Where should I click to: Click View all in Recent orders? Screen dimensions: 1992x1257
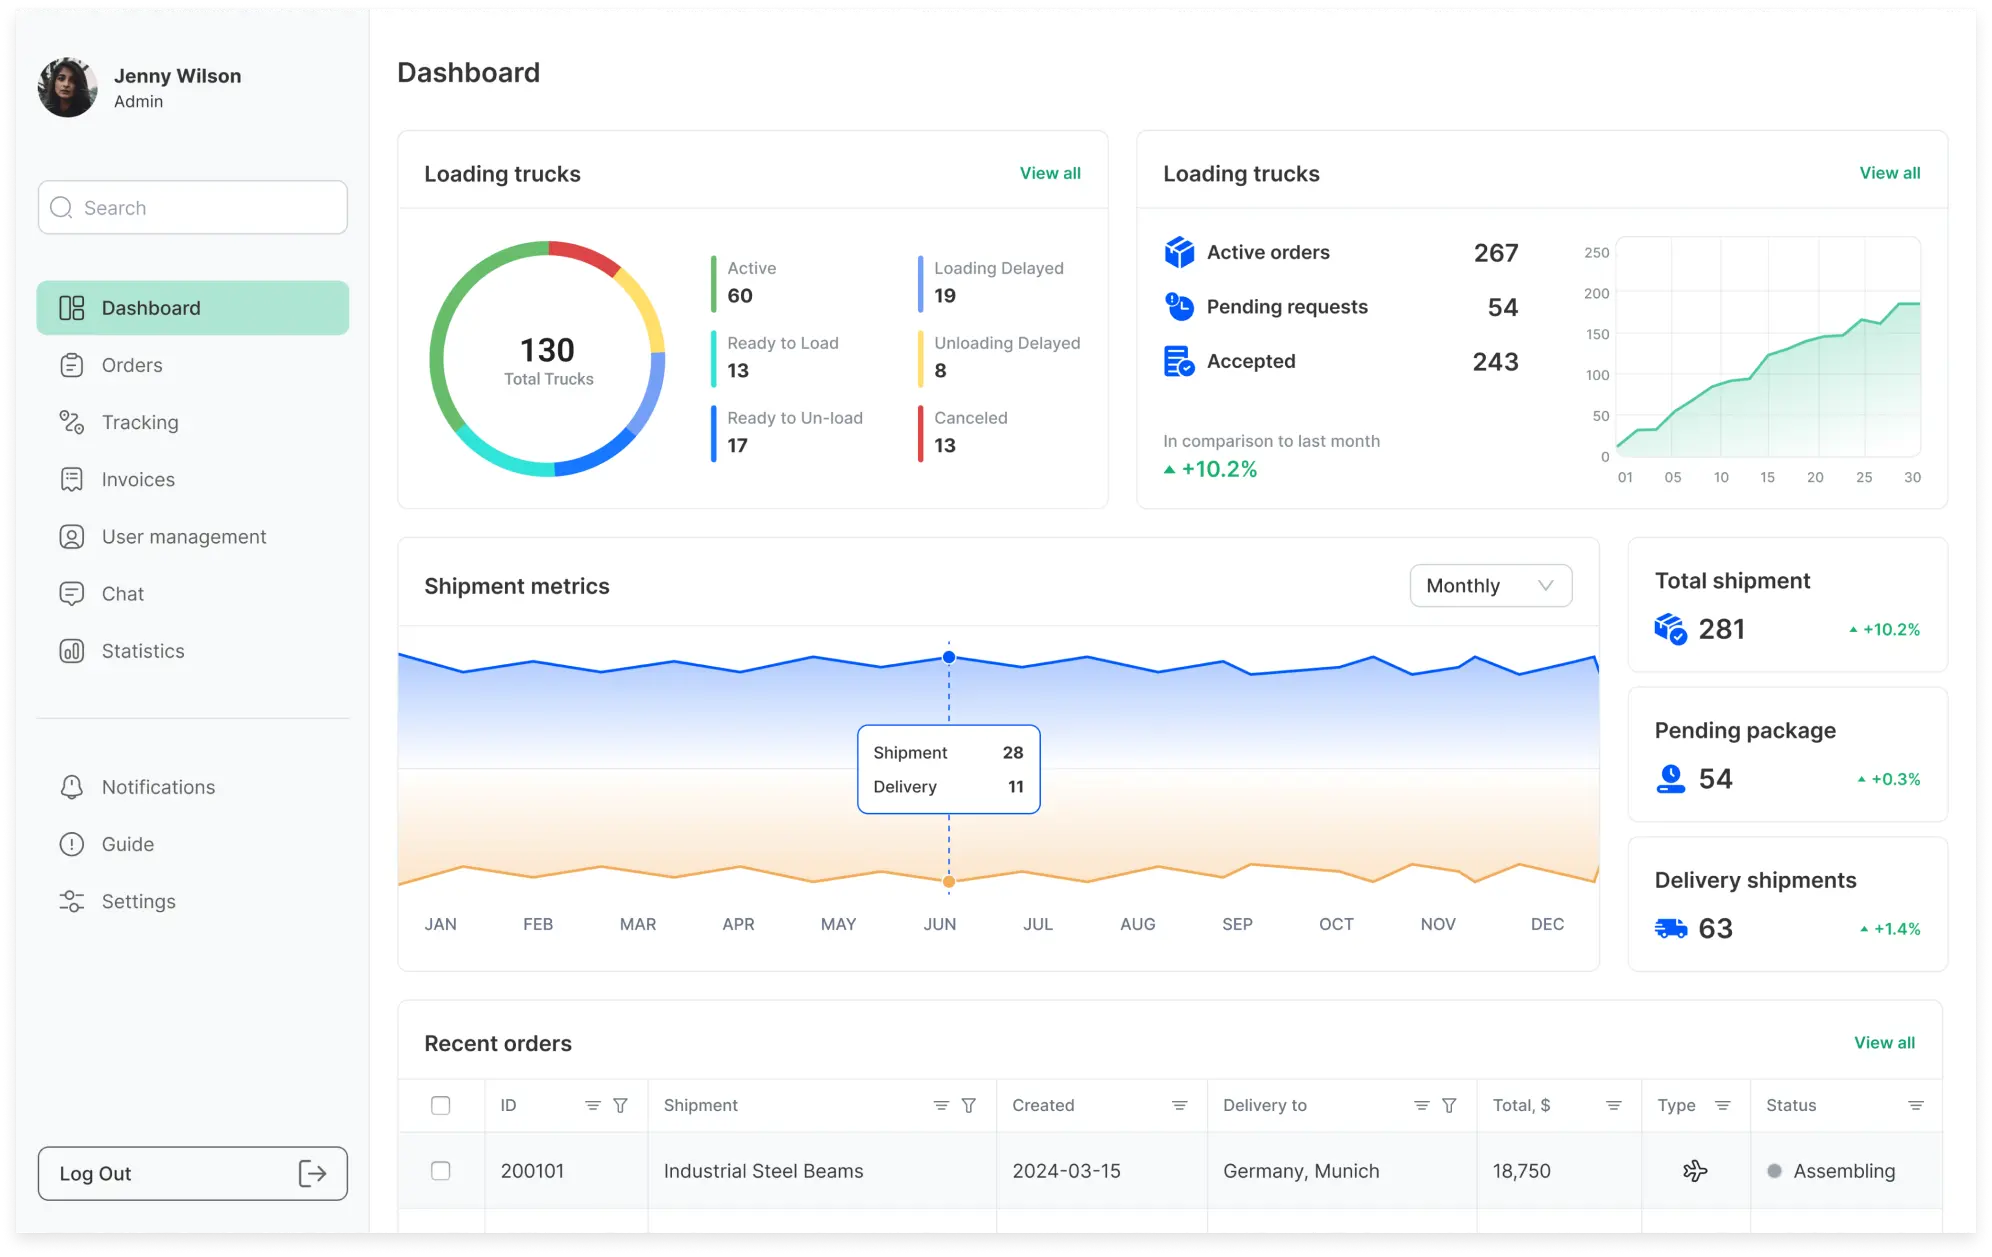1884,1042
